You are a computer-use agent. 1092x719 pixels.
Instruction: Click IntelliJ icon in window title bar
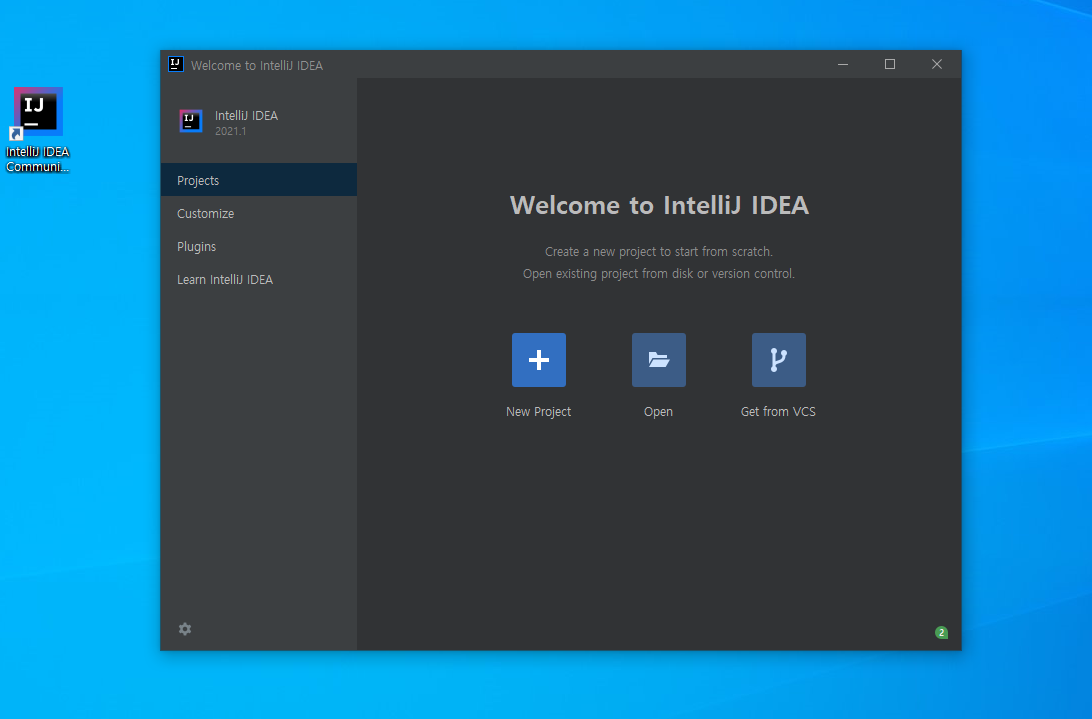[x=176, y=64]
